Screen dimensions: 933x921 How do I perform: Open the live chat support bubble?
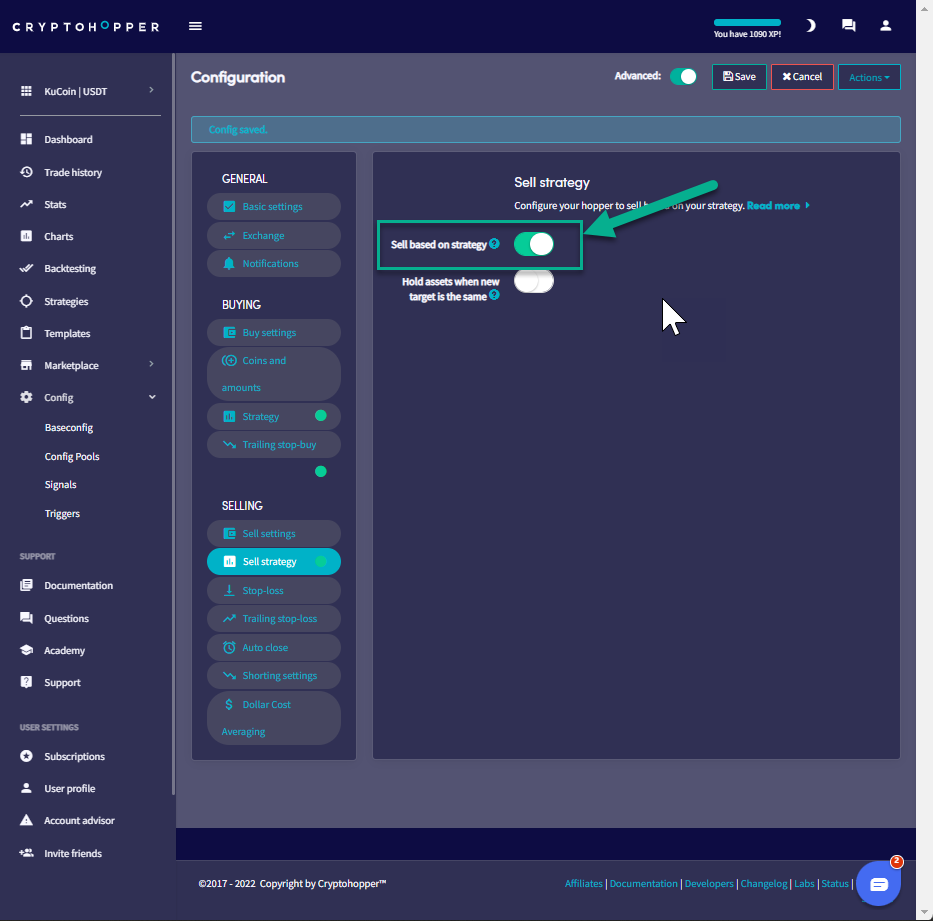[878, 884]
